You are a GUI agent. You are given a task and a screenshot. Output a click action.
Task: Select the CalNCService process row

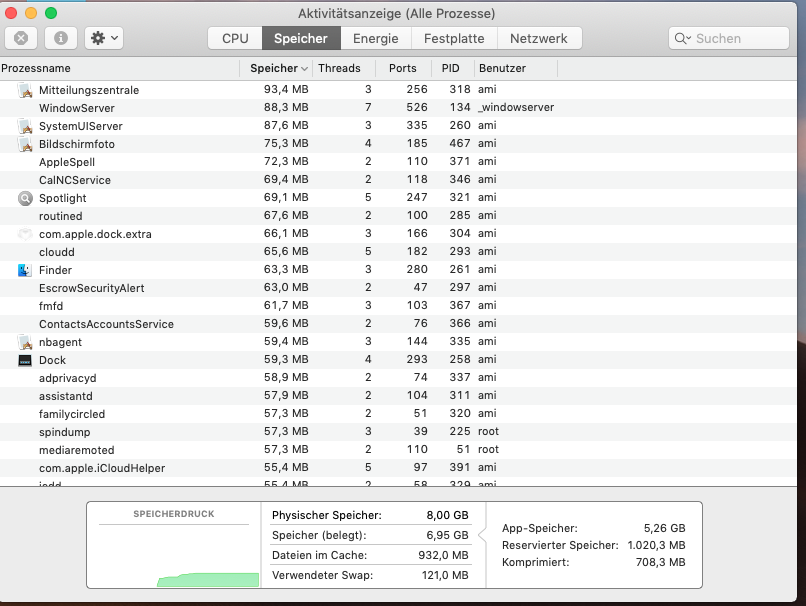398,180
